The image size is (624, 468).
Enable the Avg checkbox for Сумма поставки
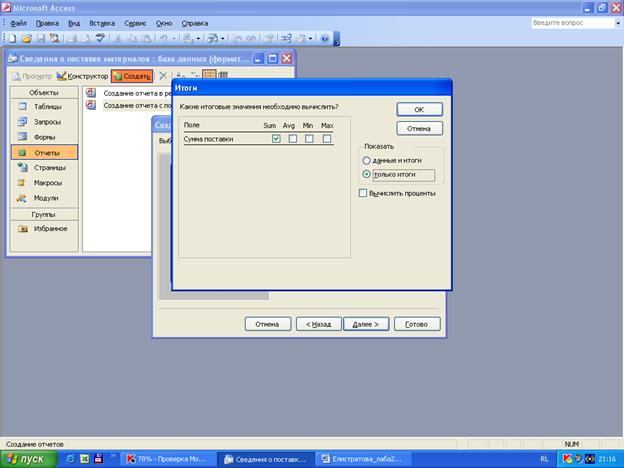(293, 139)
